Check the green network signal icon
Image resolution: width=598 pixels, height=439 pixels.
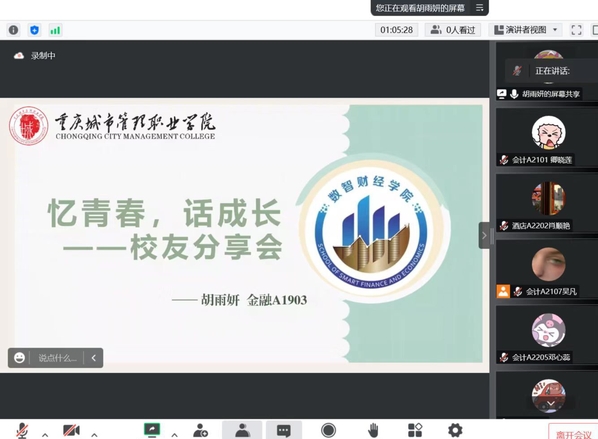tap(55, 30)
